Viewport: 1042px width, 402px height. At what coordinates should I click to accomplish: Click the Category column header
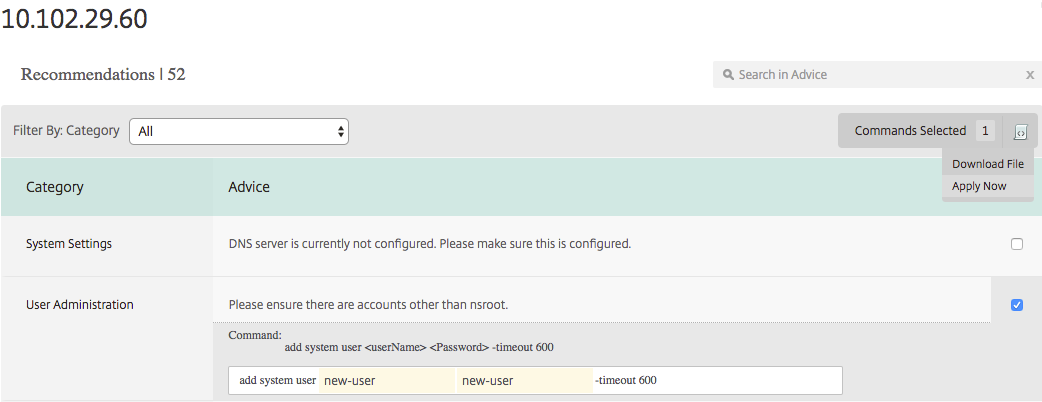point(54,187)
